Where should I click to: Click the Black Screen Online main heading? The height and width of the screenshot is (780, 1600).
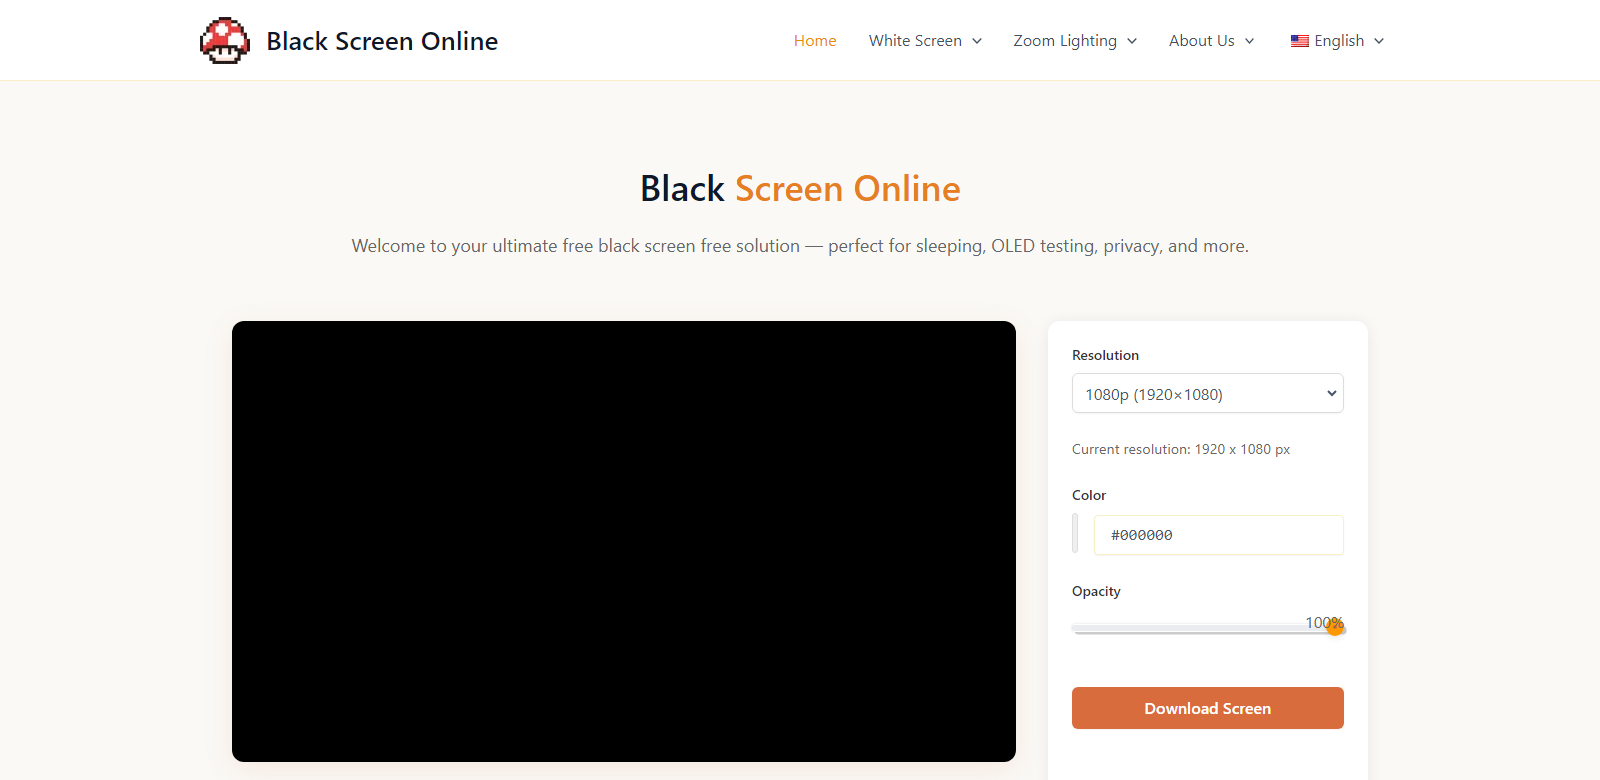point(800,189)
